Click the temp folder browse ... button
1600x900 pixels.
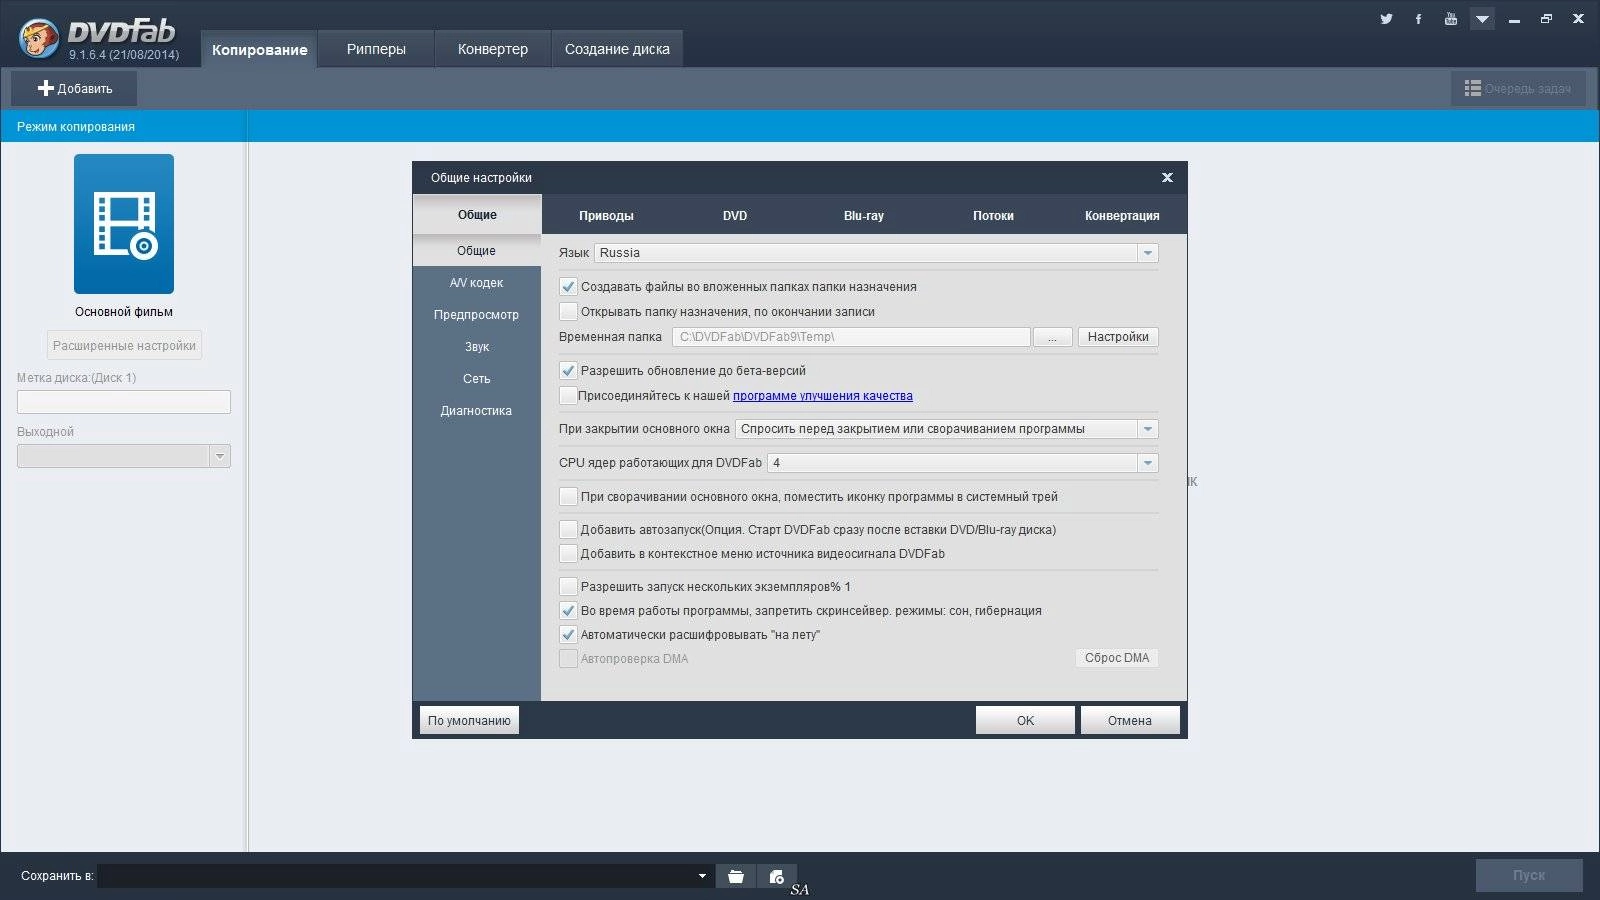(x=1052, y=337)
